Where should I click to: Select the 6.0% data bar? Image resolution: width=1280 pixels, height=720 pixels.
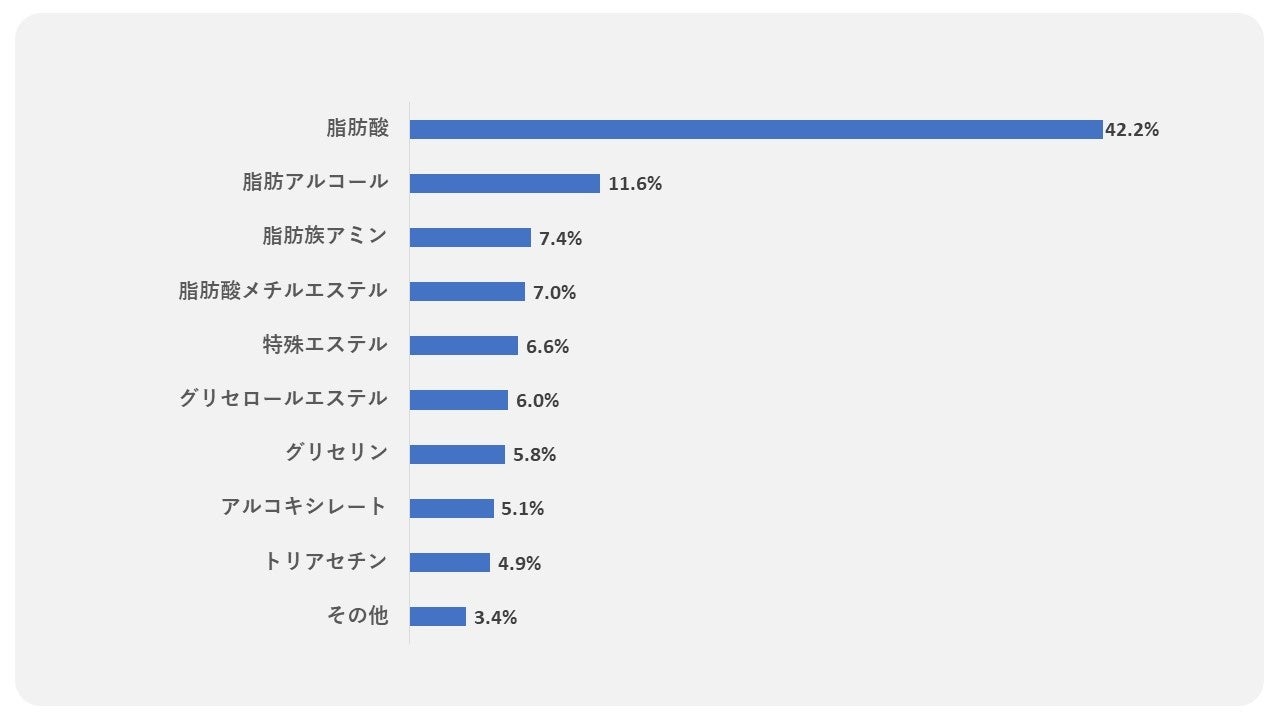pos(458,400)
